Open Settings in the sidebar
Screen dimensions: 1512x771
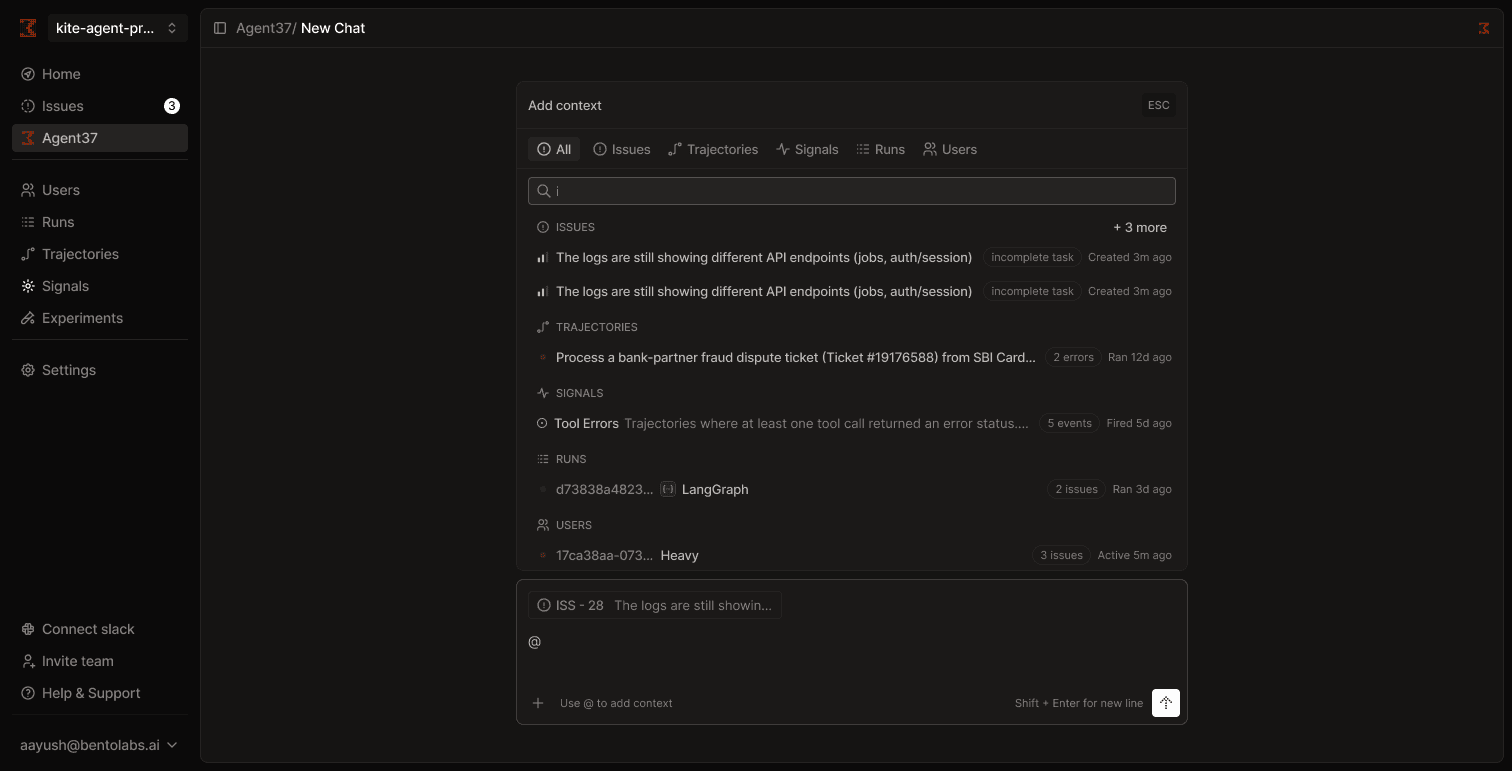point(100,370)
